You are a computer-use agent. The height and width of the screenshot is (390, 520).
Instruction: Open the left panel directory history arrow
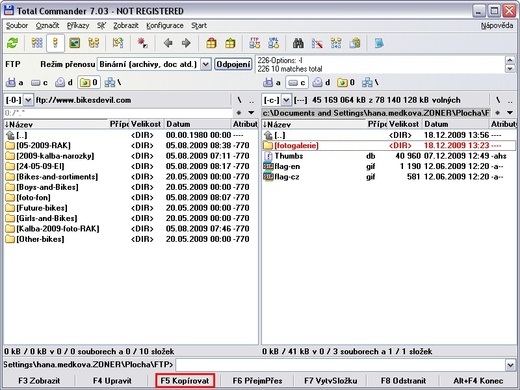(x=251, y=113)
